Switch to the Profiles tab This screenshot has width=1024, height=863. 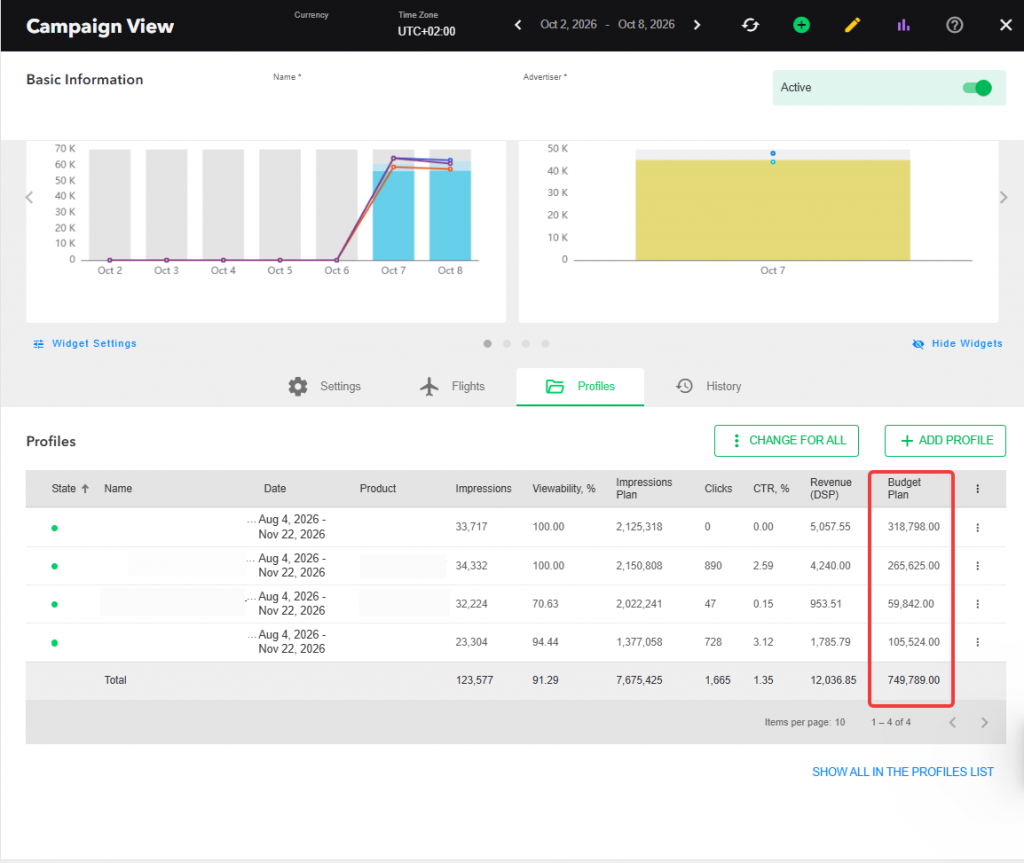point(580,387)
